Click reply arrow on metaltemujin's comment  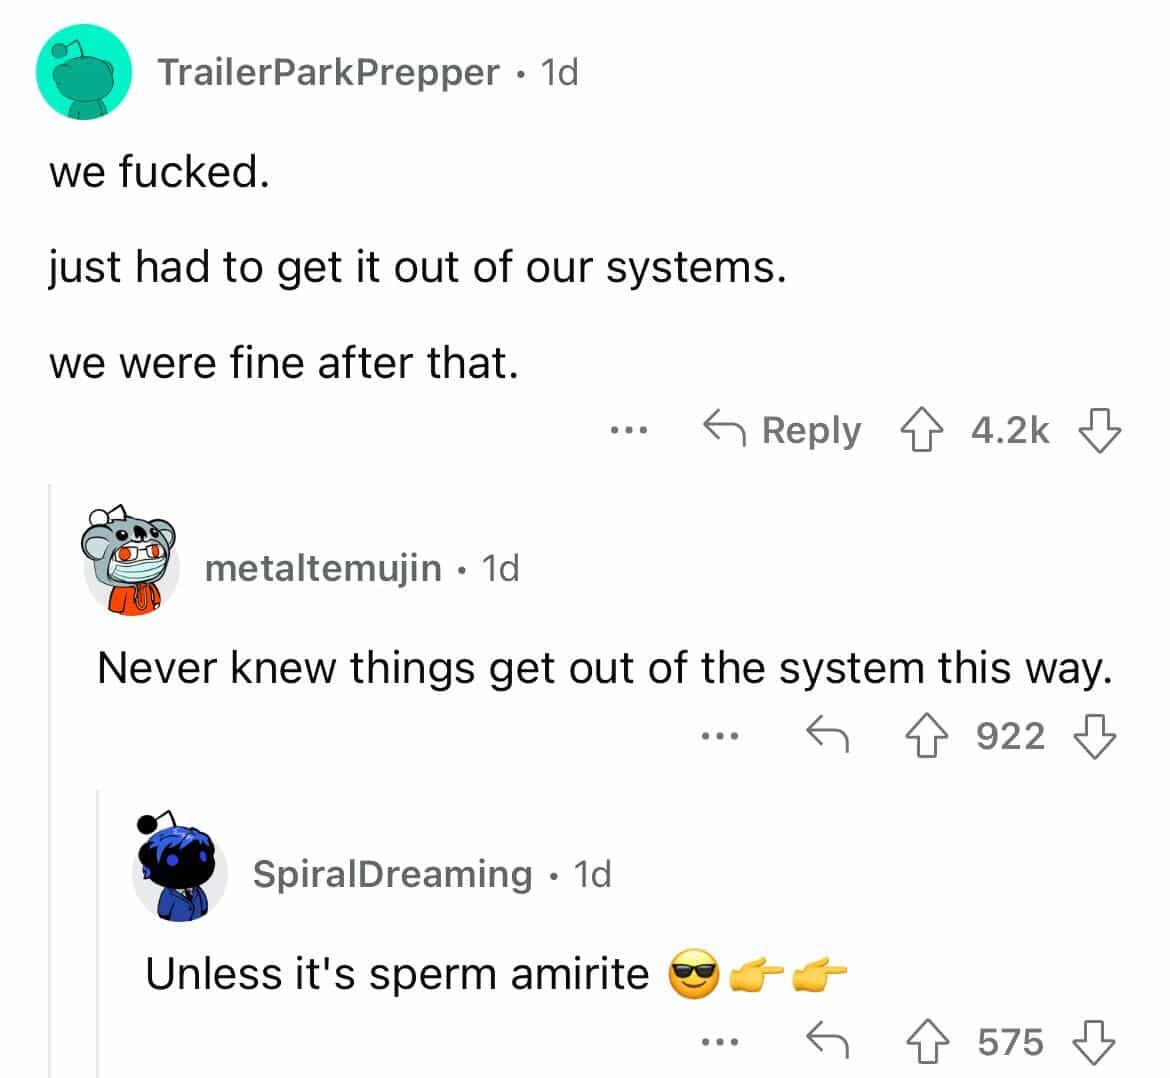click(x=827, y=737)
